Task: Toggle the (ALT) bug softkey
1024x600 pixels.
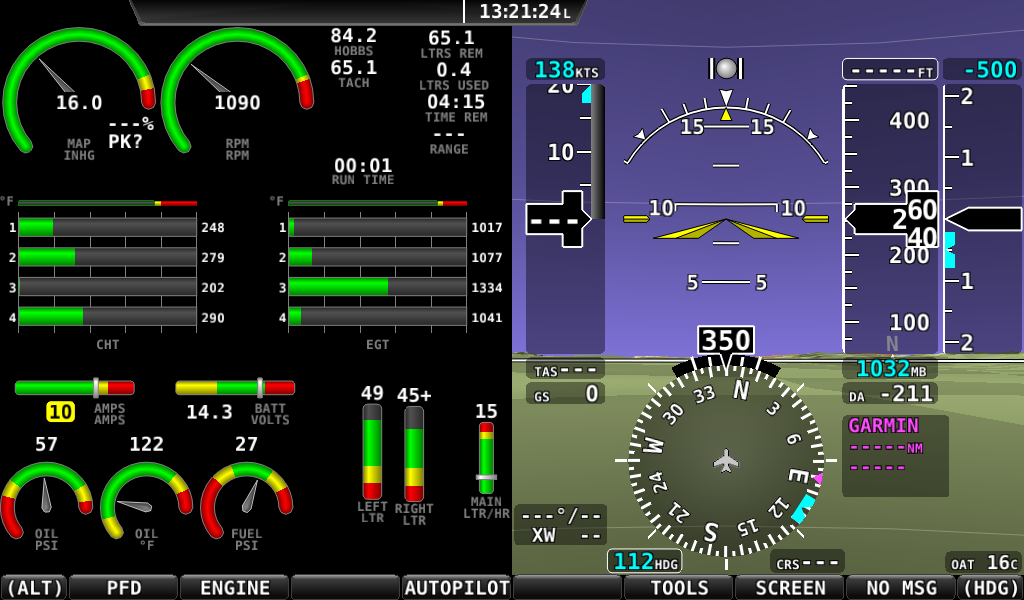Action: pyautogui.click(x=33, y=587)
